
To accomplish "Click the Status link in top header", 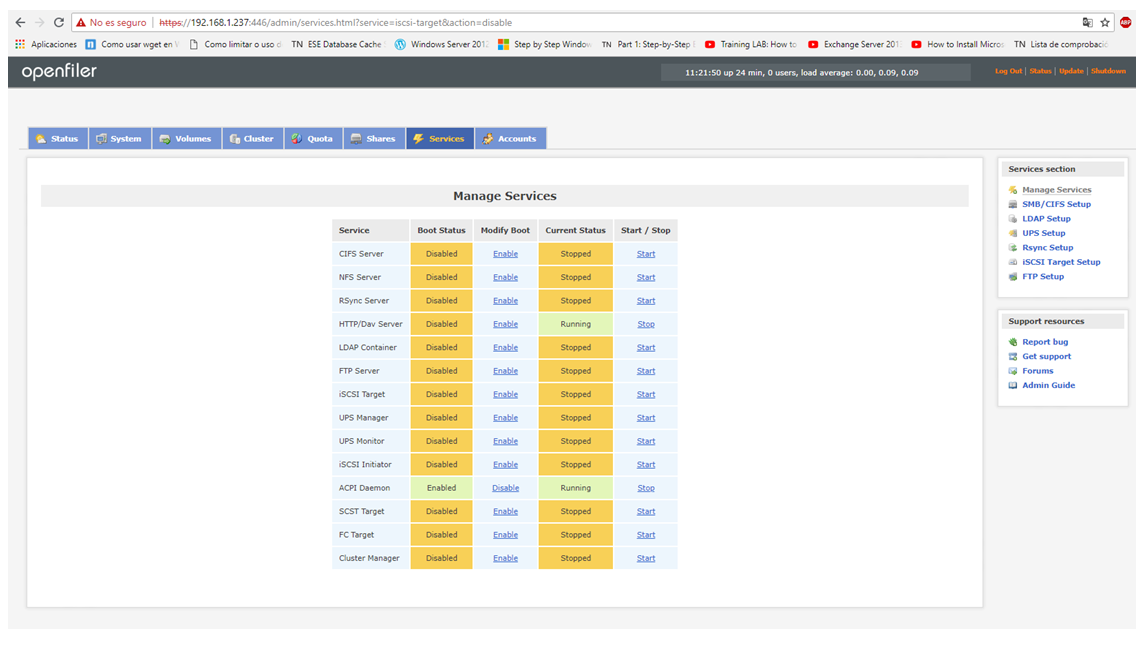I will coord(1040,71).
